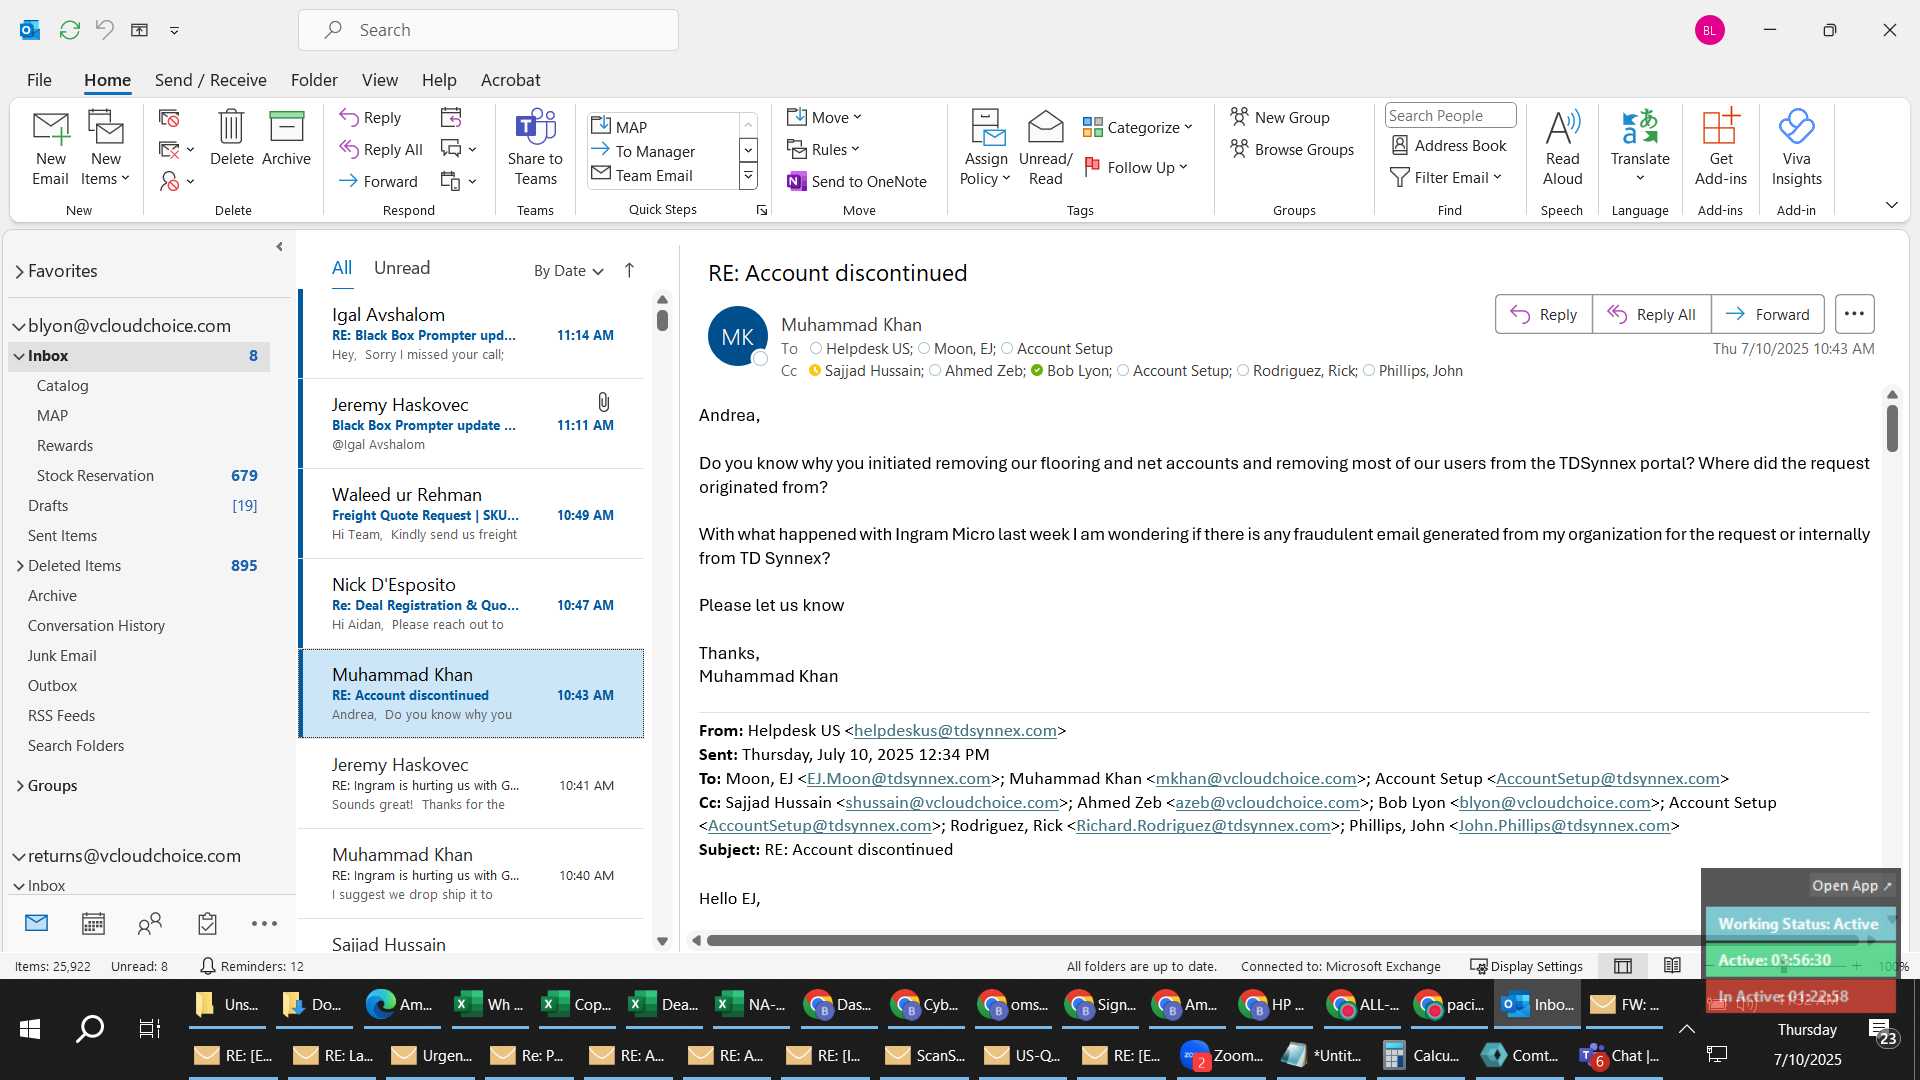
Task: Open the Address Book
Action: tap(1449, 146)
